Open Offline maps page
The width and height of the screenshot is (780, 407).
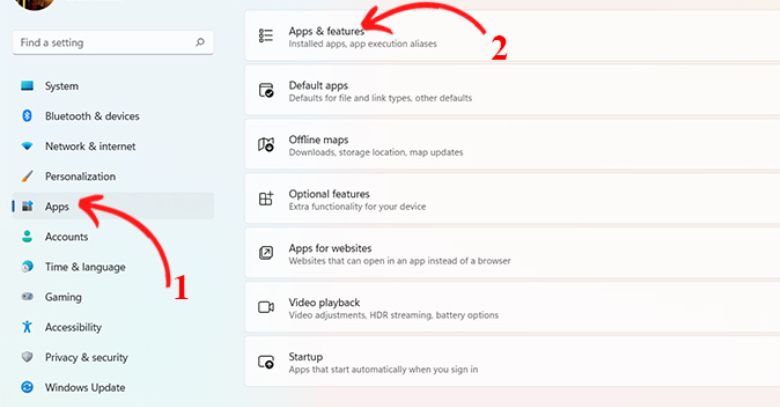[x=512, y=144]
